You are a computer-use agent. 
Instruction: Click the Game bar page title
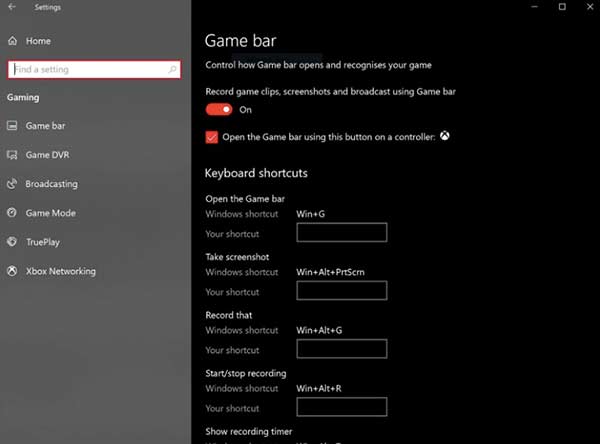tap(240, 41)
